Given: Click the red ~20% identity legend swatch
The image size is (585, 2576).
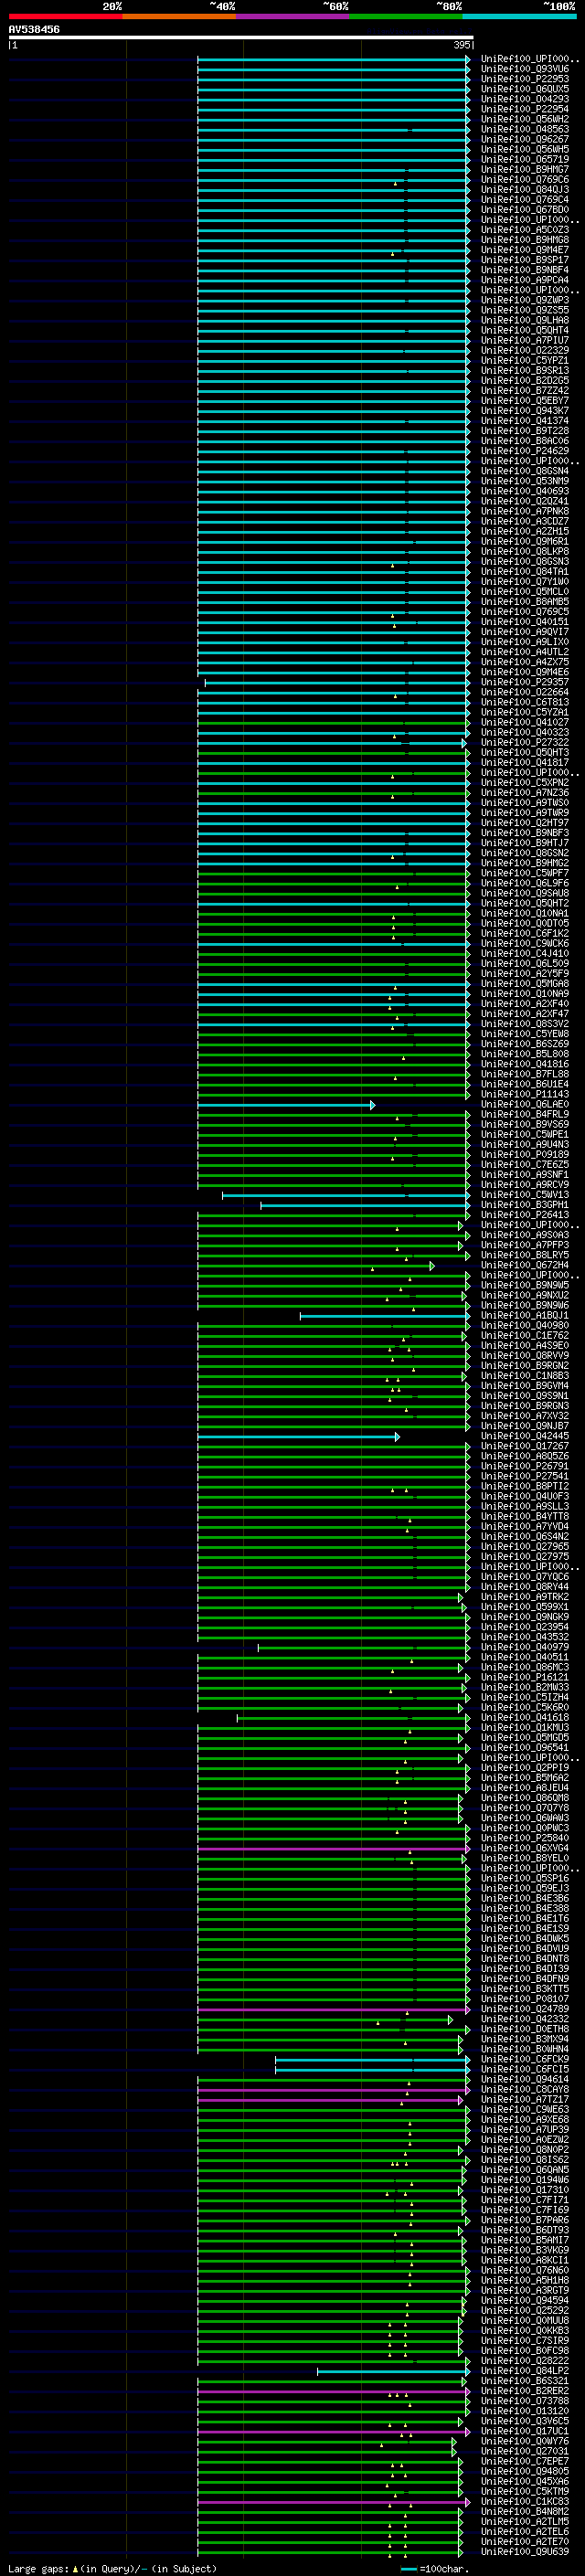Looking at the screenshot, I should [65, 16].
